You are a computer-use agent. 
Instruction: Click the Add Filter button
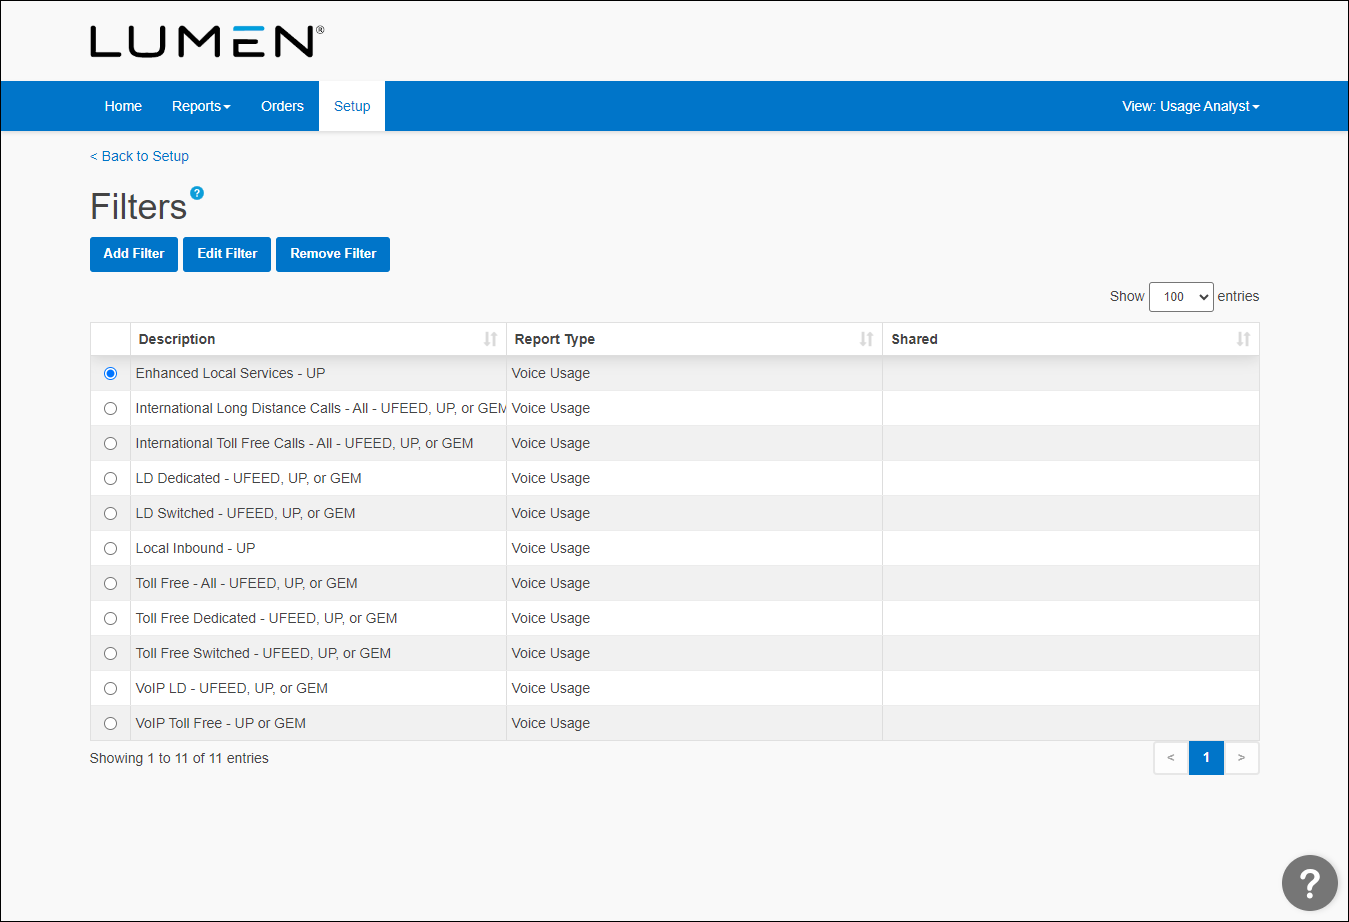pyautogui.click(x=134, y=254)
